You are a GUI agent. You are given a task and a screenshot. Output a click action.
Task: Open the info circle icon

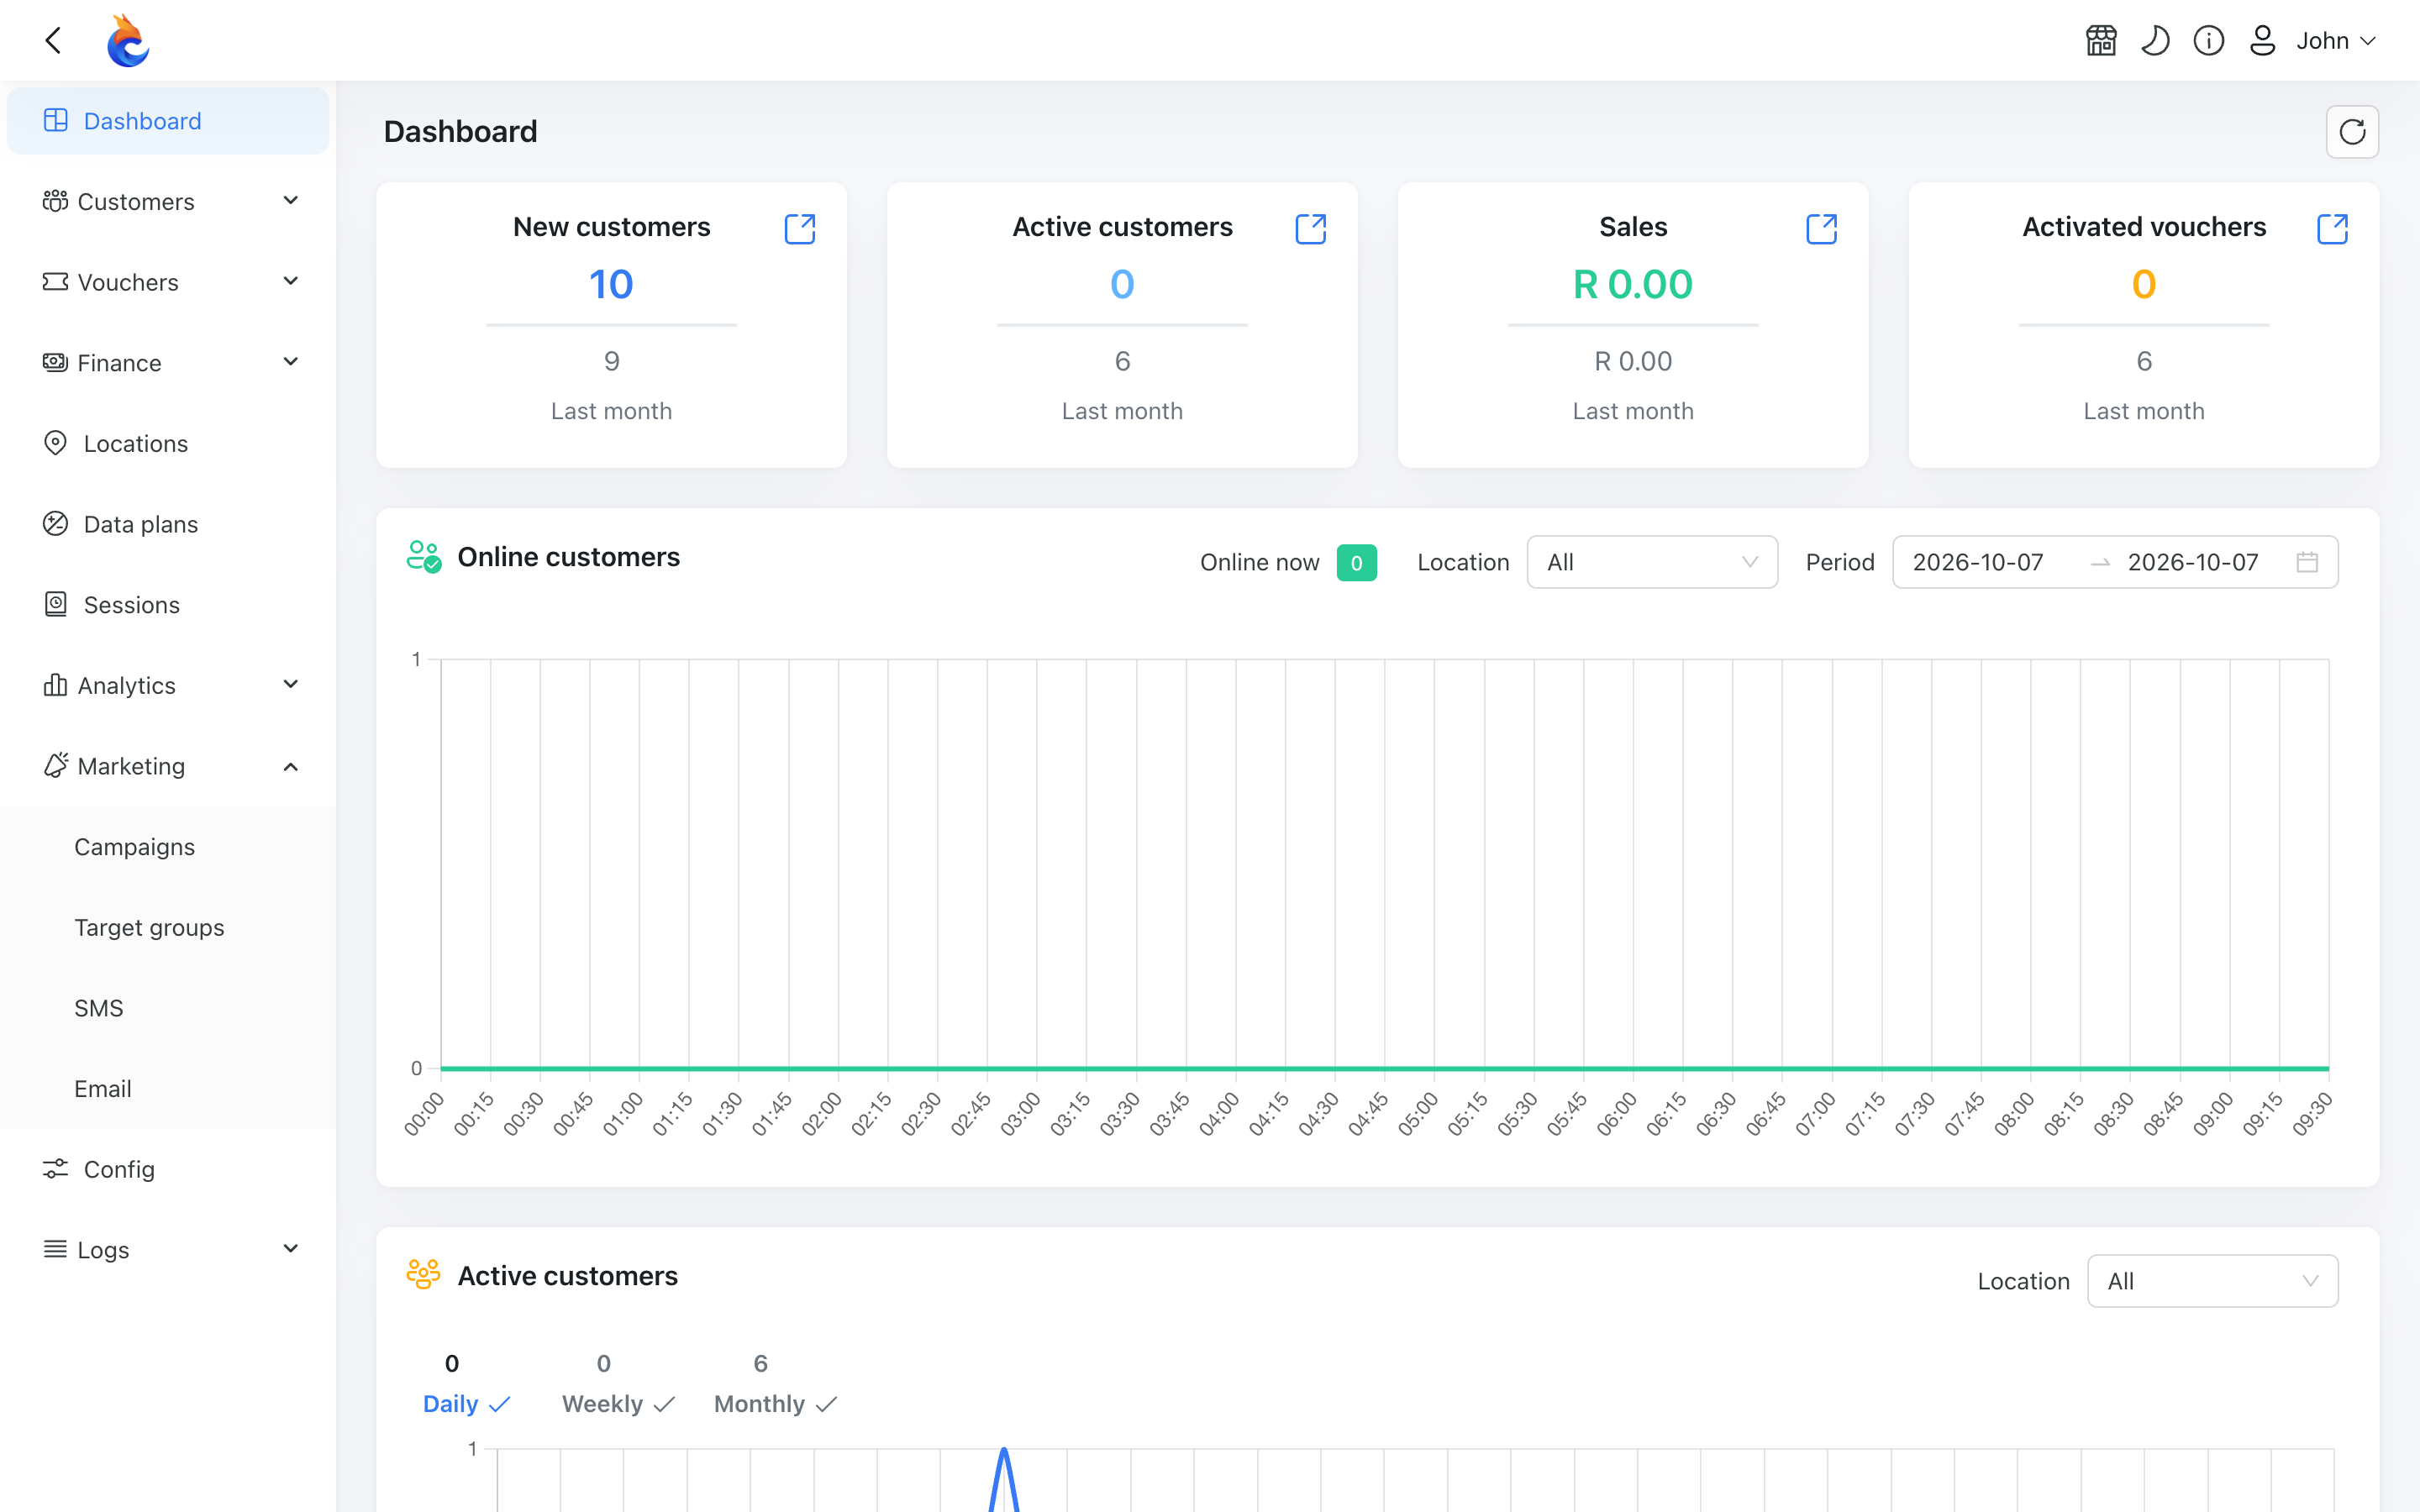coord(2209,40)
